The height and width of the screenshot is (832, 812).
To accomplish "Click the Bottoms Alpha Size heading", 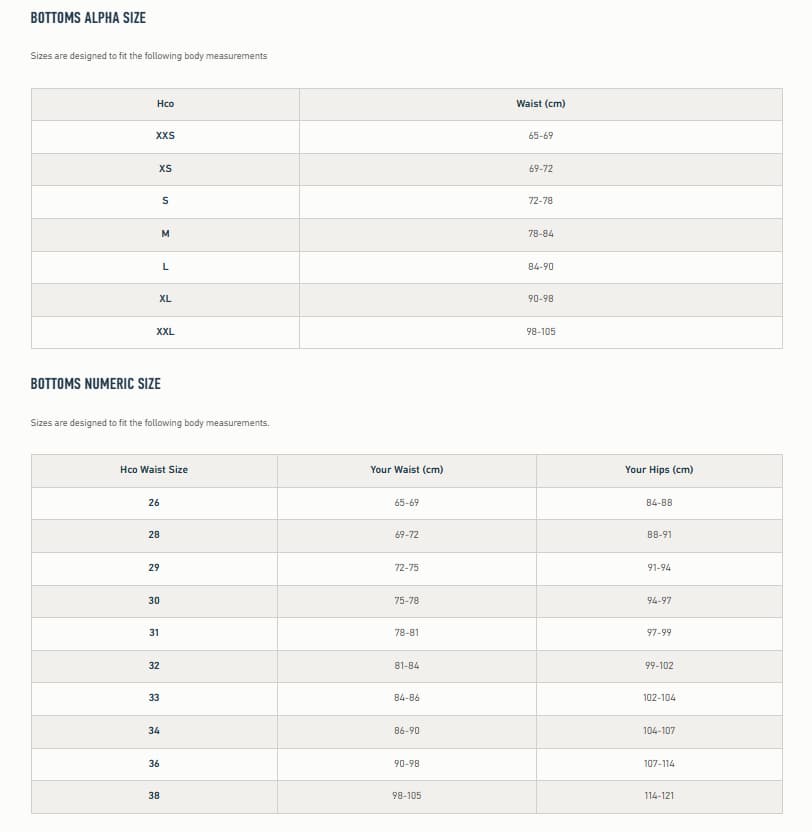I will [88, 18].
